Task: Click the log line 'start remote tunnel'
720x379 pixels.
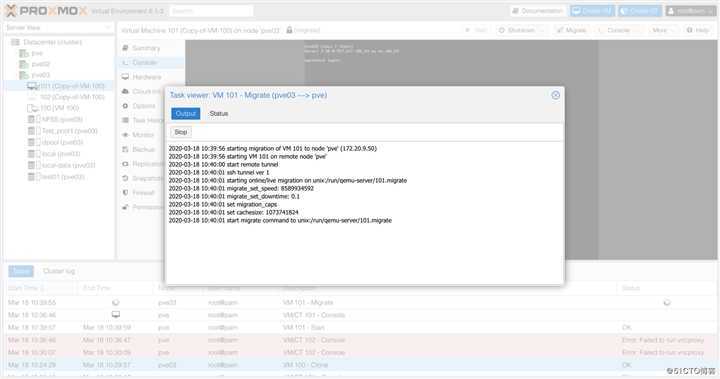Action: point(223,164)
